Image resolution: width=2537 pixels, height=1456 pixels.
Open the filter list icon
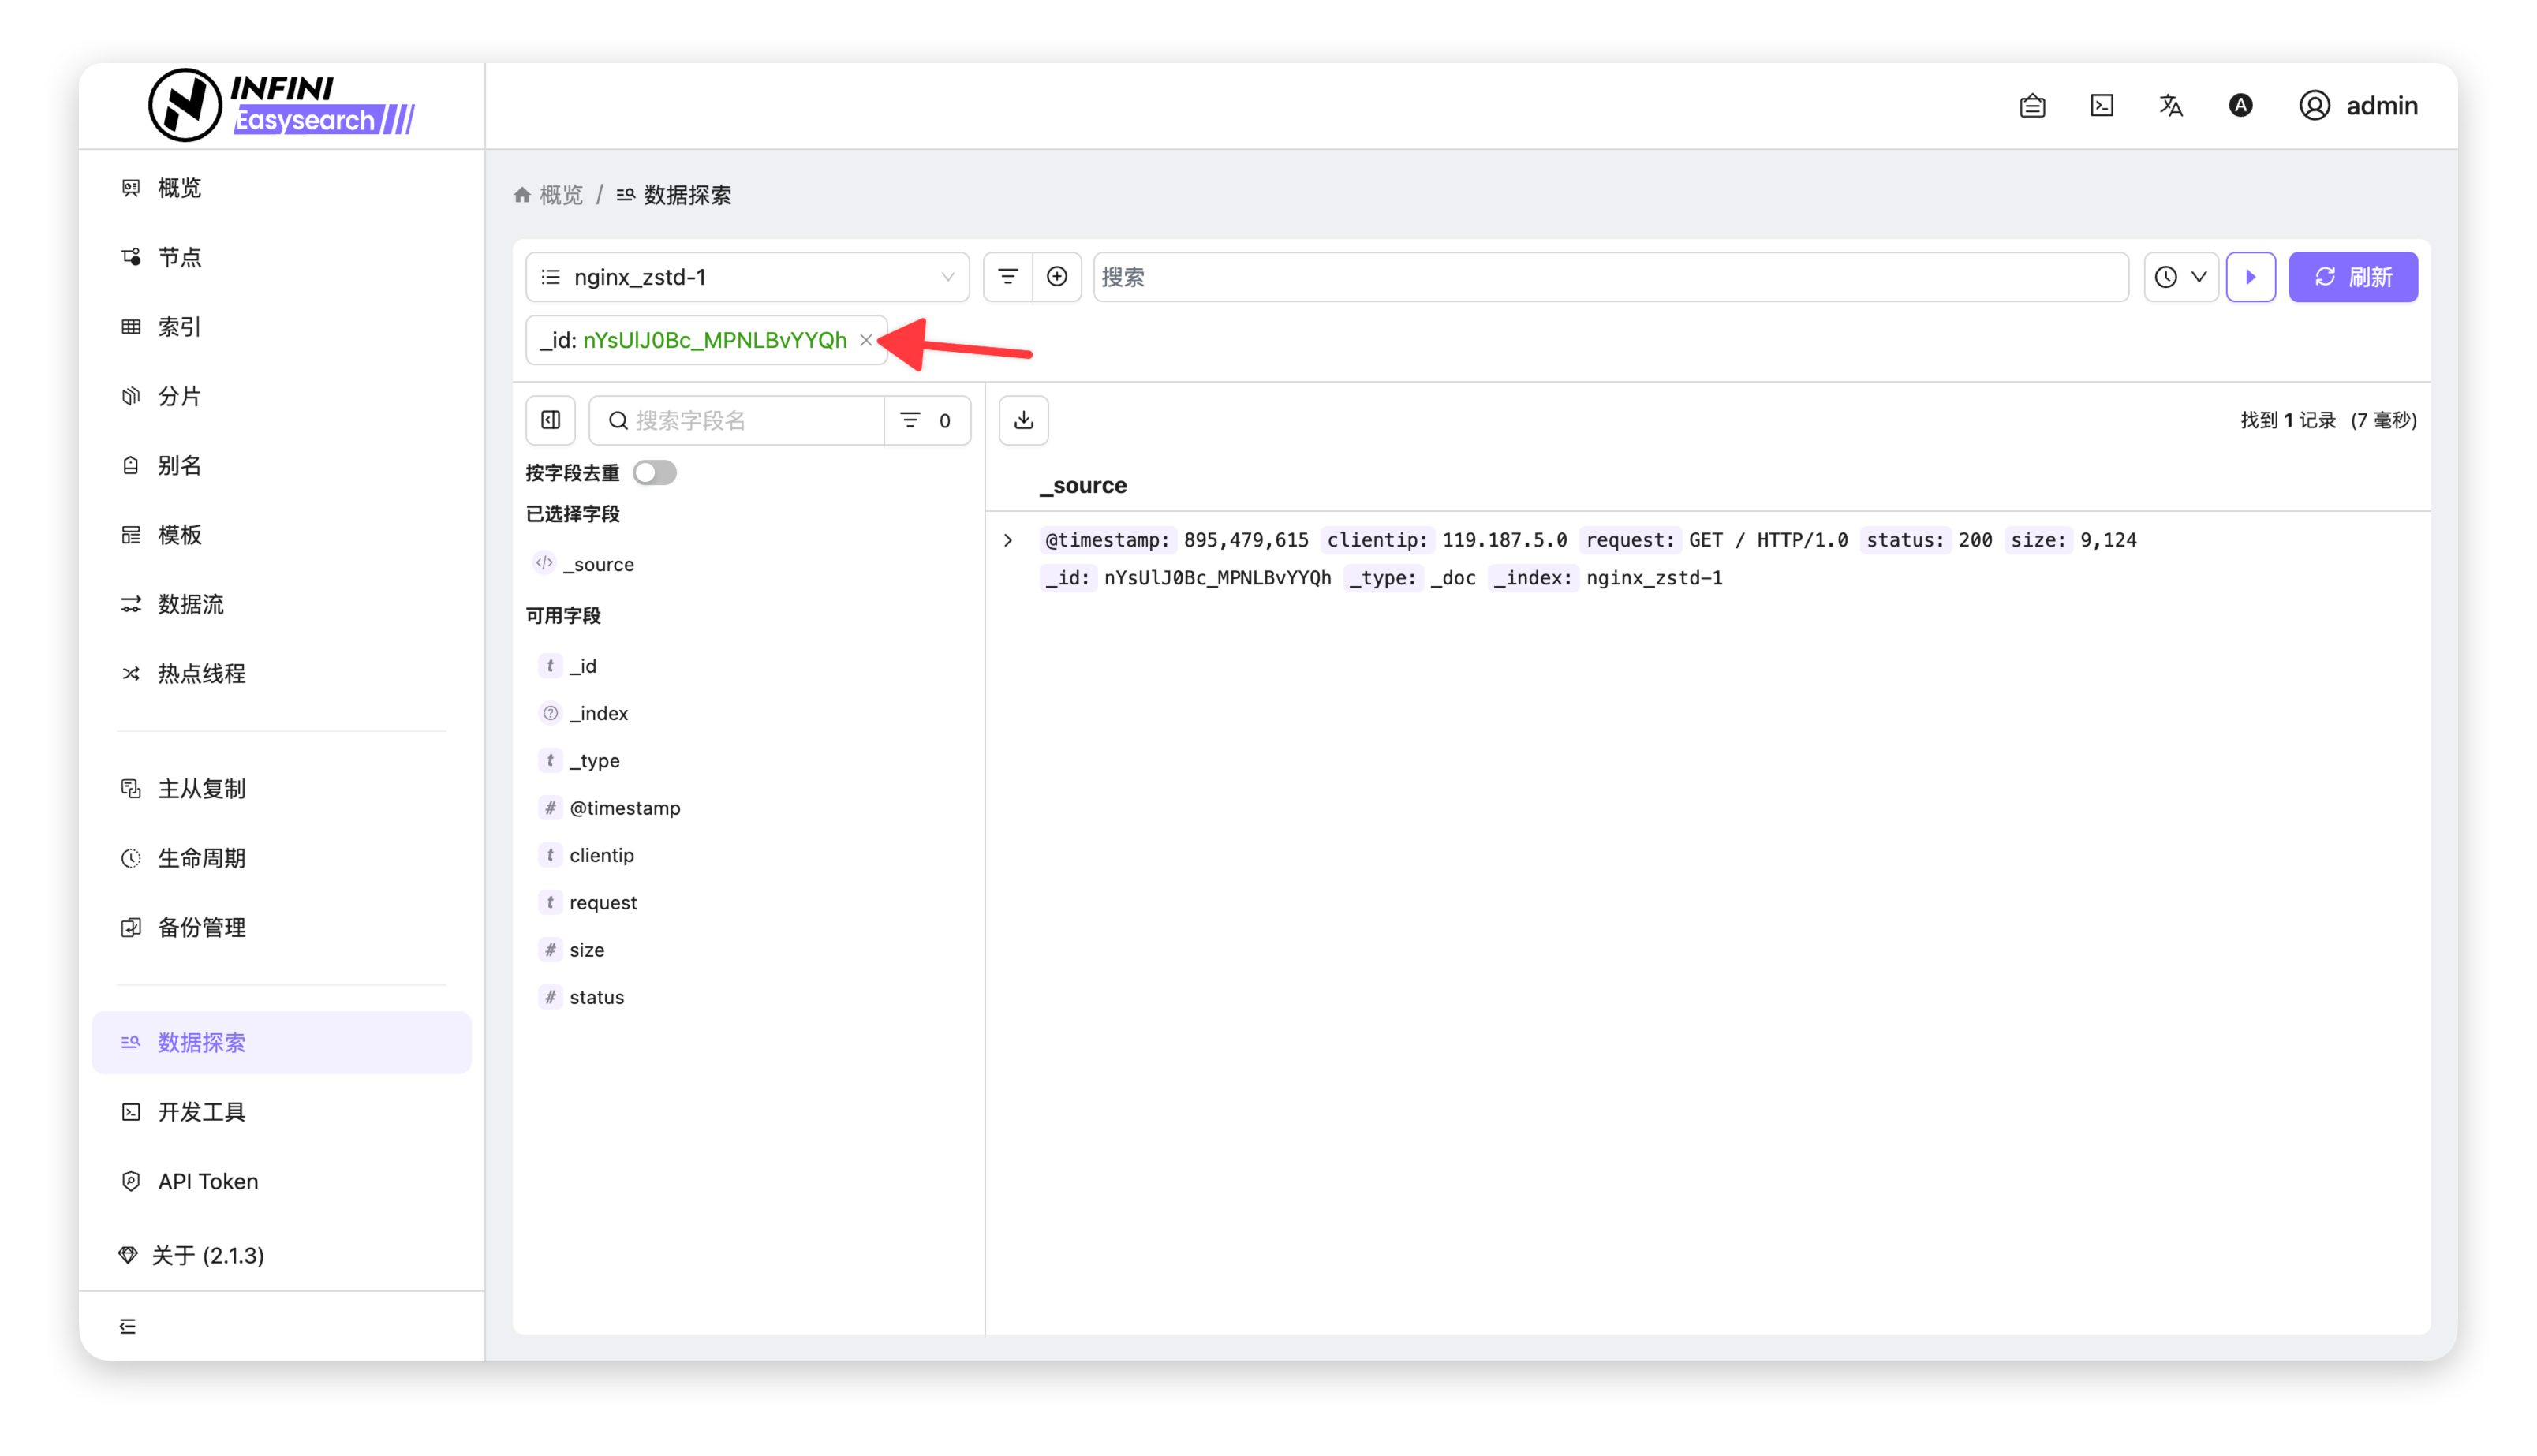[x=1008, y=277]
